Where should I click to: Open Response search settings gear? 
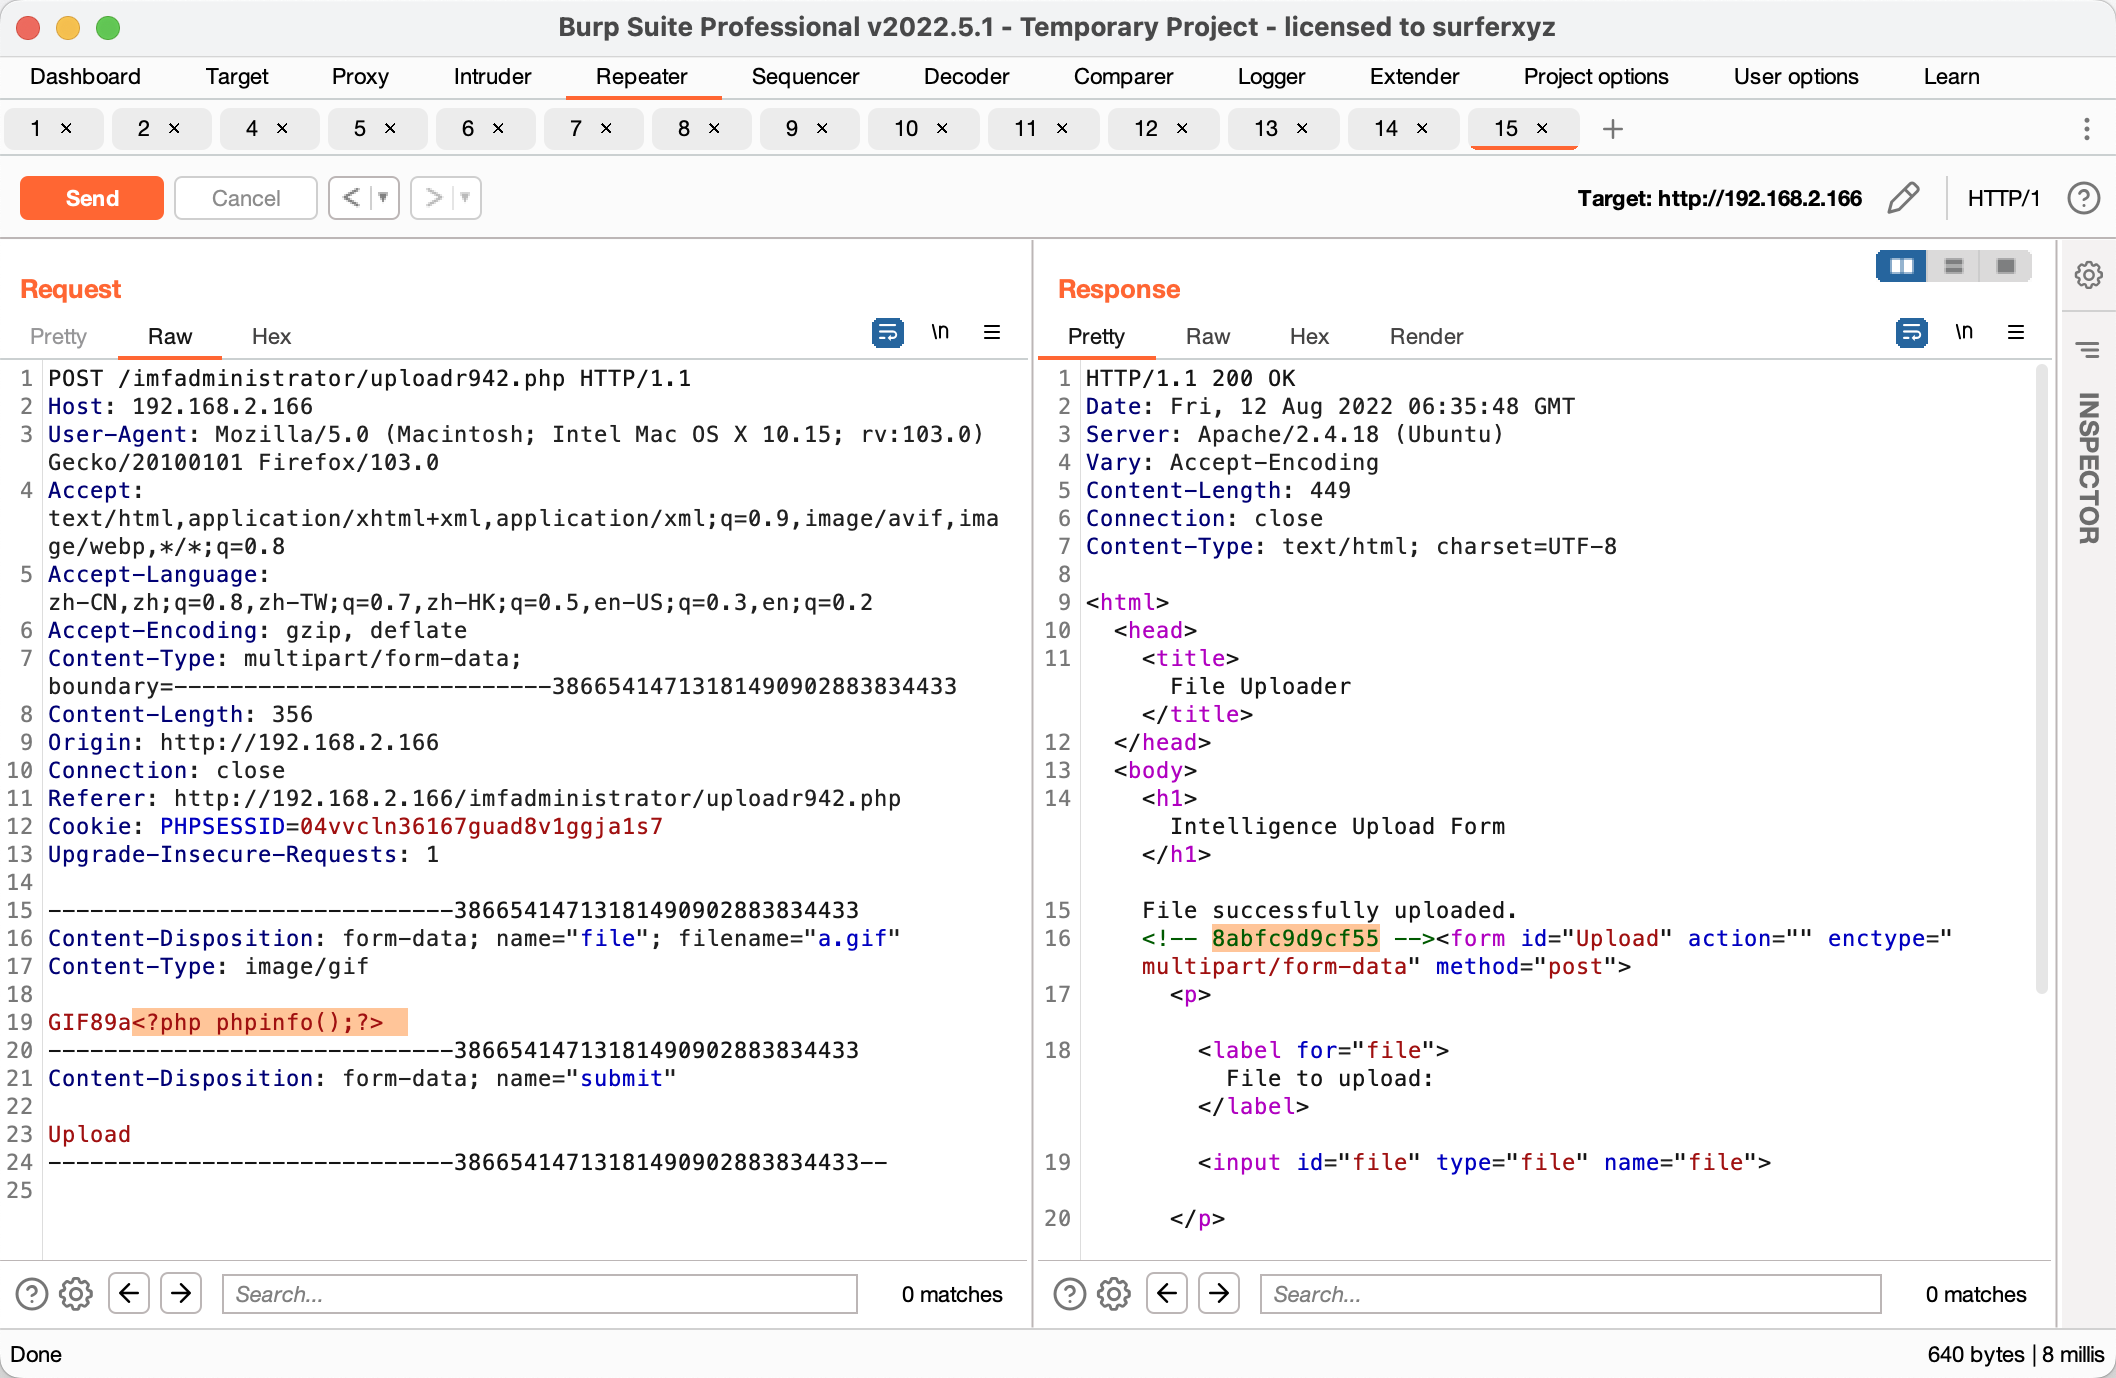point(1114,1294)
